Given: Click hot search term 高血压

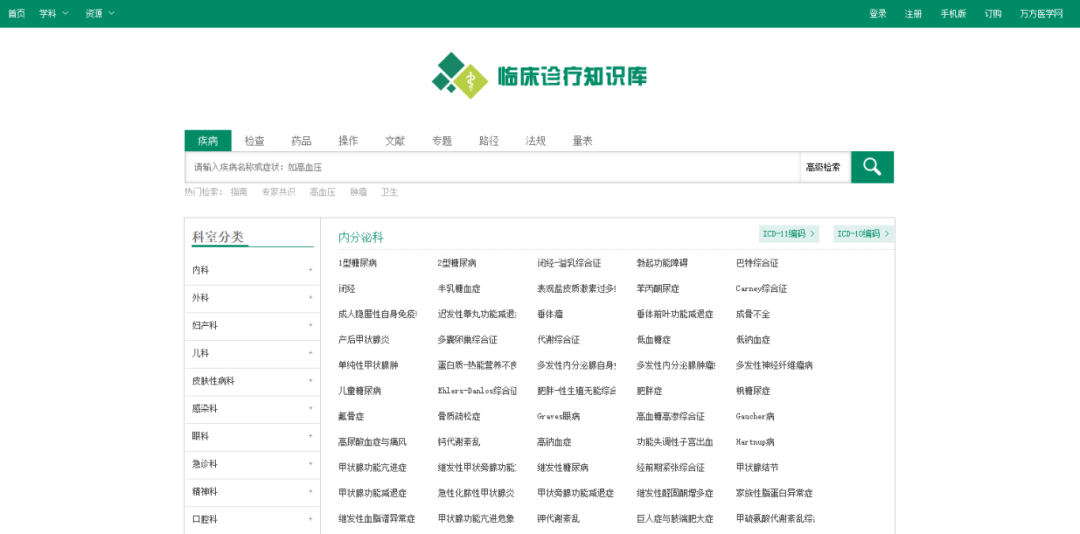Looking at the screenshot, I should coord(322,192).
